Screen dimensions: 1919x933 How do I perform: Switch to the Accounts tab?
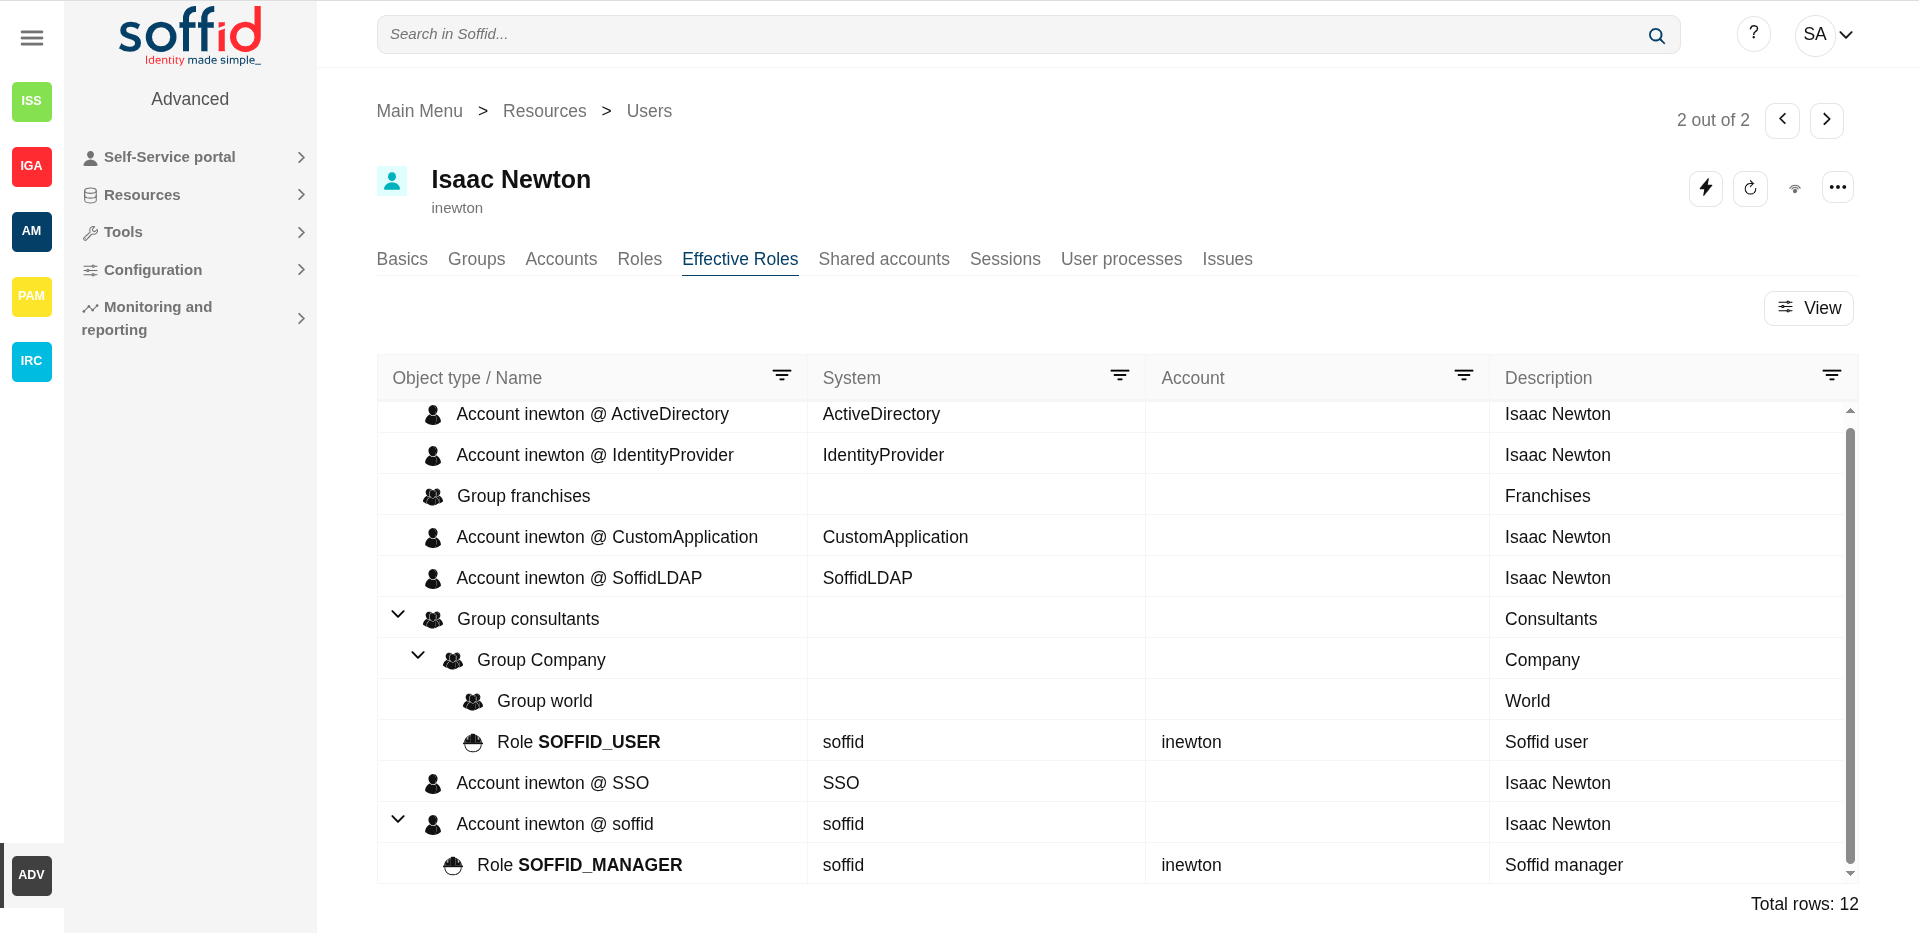coord(561,259)
